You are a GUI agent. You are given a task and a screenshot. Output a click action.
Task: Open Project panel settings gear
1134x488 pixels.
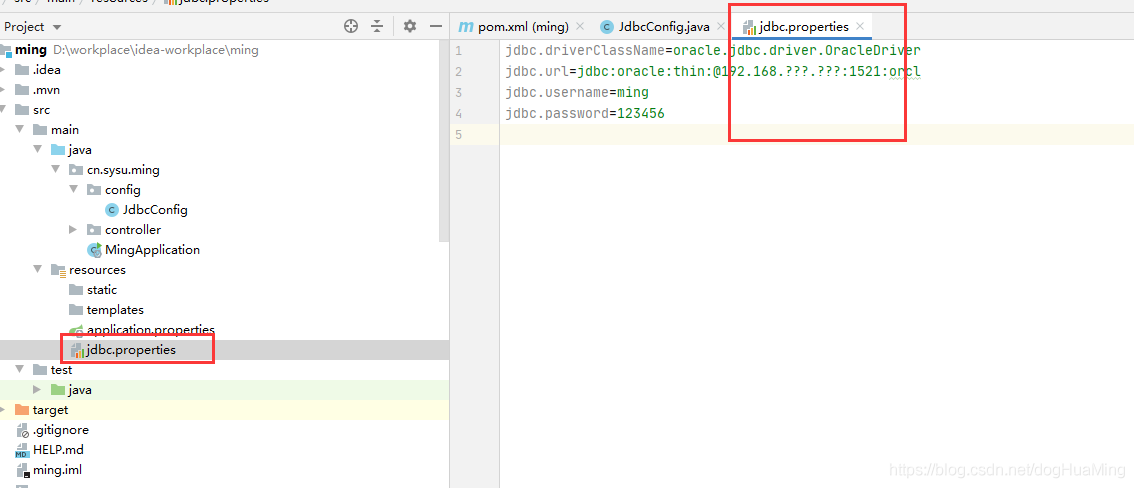pyautogui.click(x=410, y=27)
